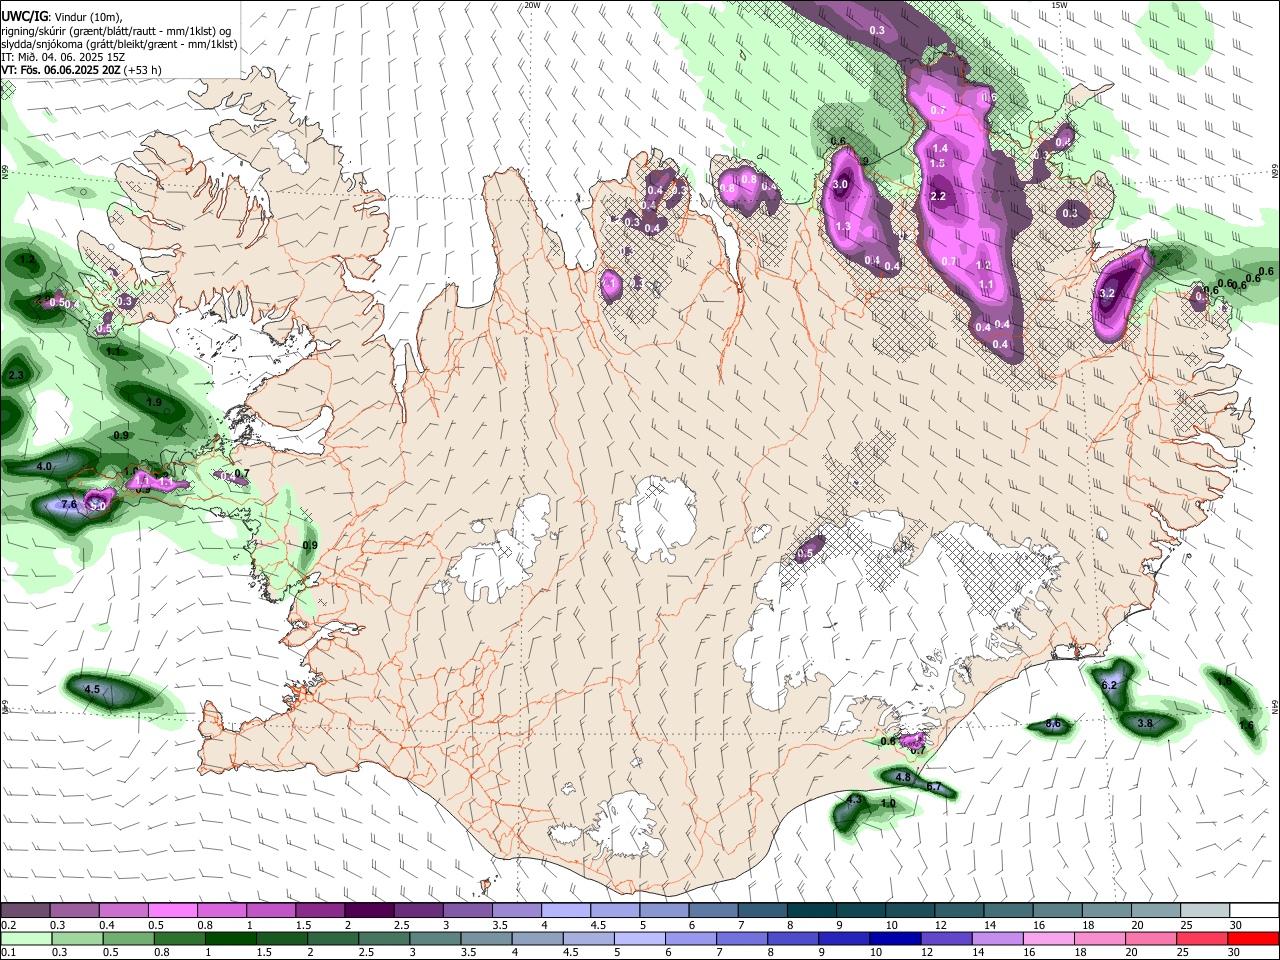Click the deep blue swatch labeled 10 in the lower legend row

[895, 938]
